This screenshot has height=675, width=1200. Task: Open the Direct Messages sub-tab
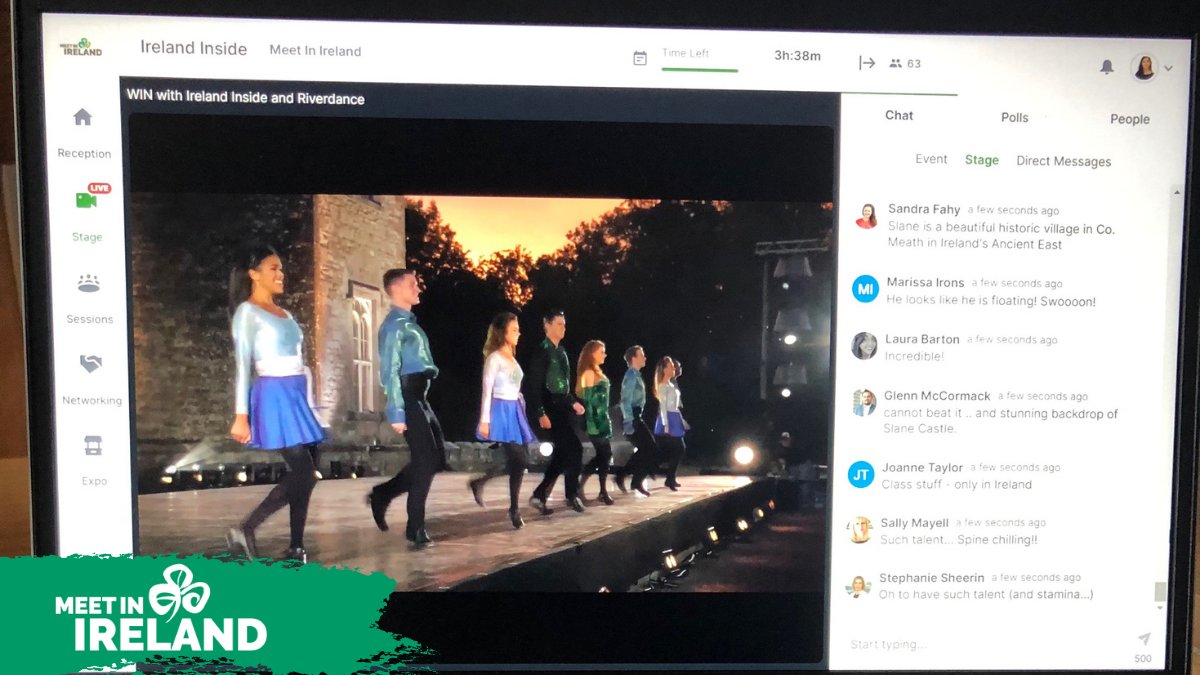pos(1064,161)
